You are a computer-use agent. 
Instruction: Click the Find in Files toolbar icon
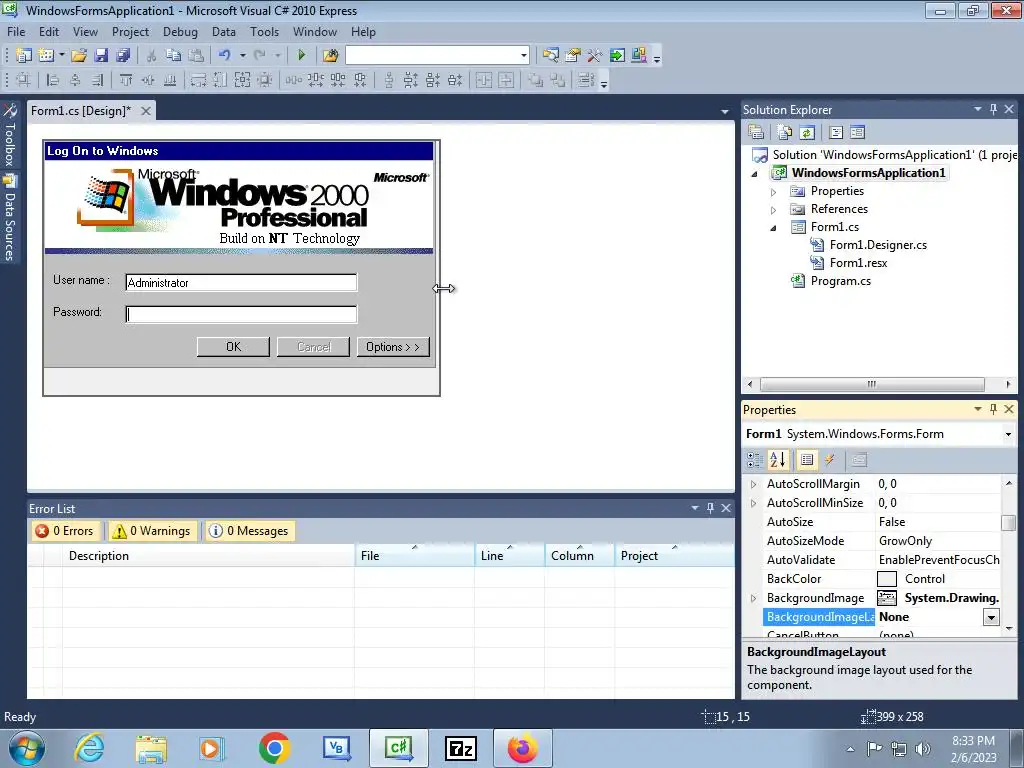[330, 56]
